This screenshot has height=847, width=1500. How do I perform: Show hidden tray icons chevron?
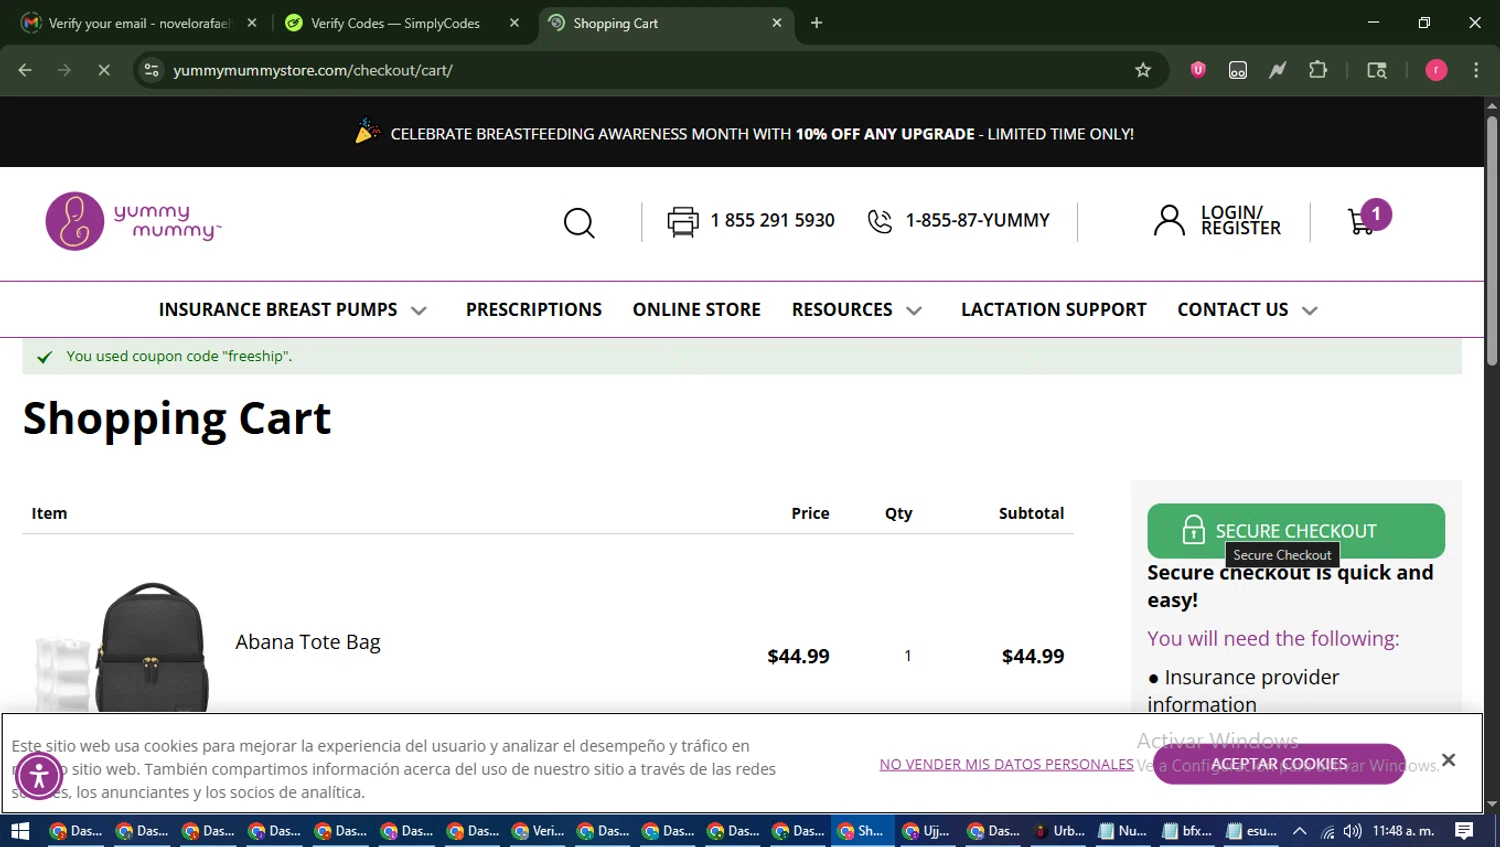tap(1299, 831)
